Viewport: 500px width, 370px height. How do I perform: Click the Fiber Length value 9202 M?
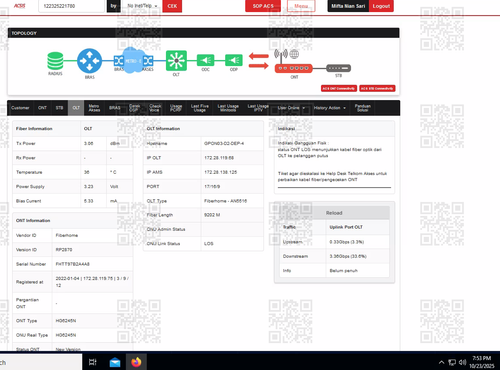pyautogui.click(x=212, y=215)
